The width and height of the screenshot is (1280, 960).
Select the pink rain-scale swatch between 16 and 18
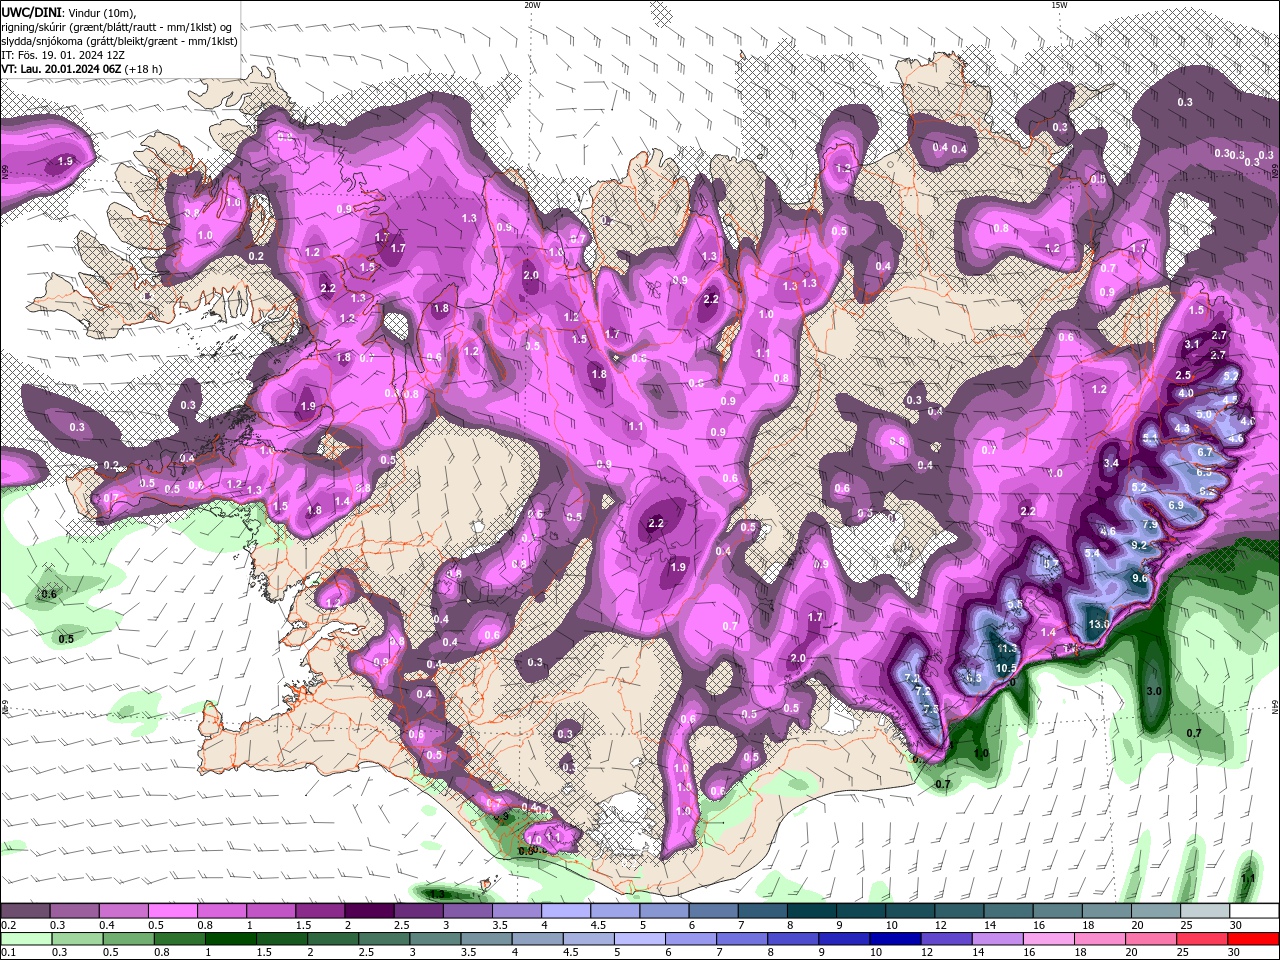[x=1049, y=938]
